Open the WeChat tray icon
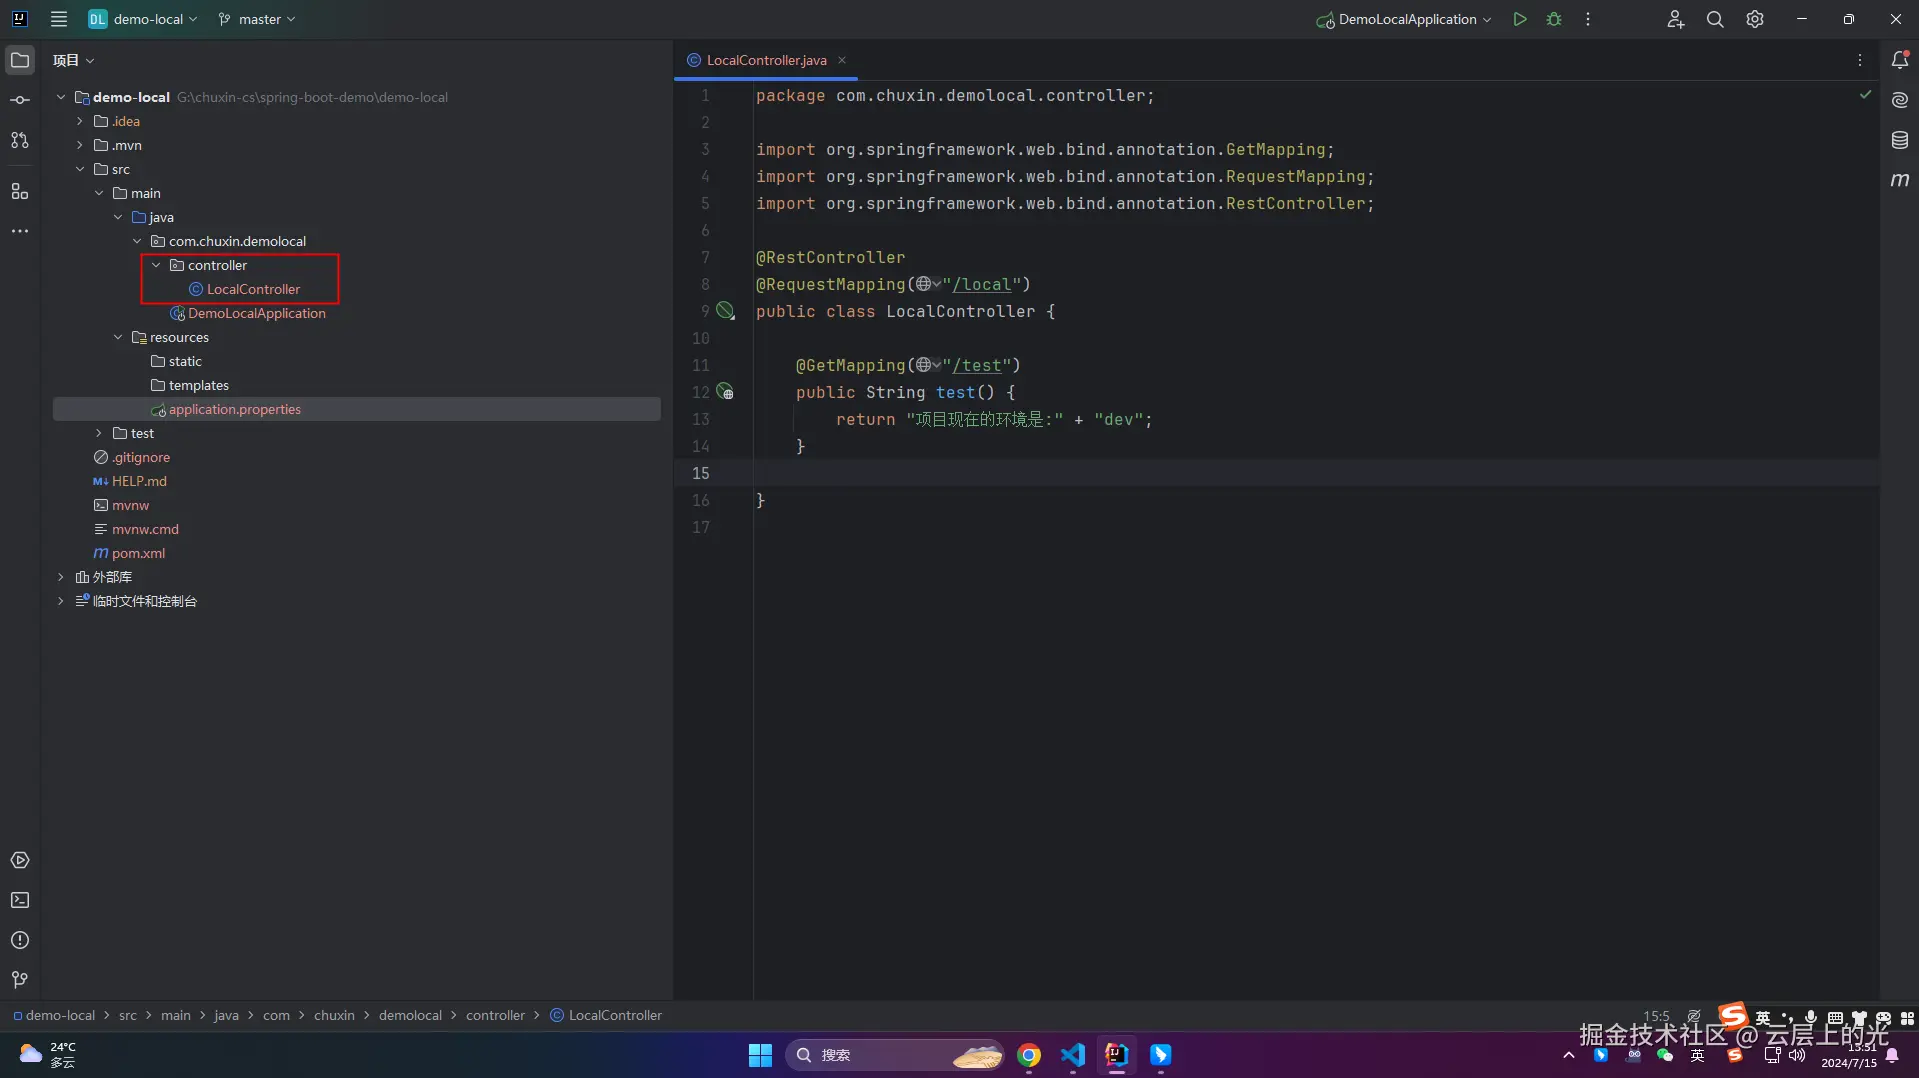This screenshot has width=1919, height=1078. tap(1664, 1055)
